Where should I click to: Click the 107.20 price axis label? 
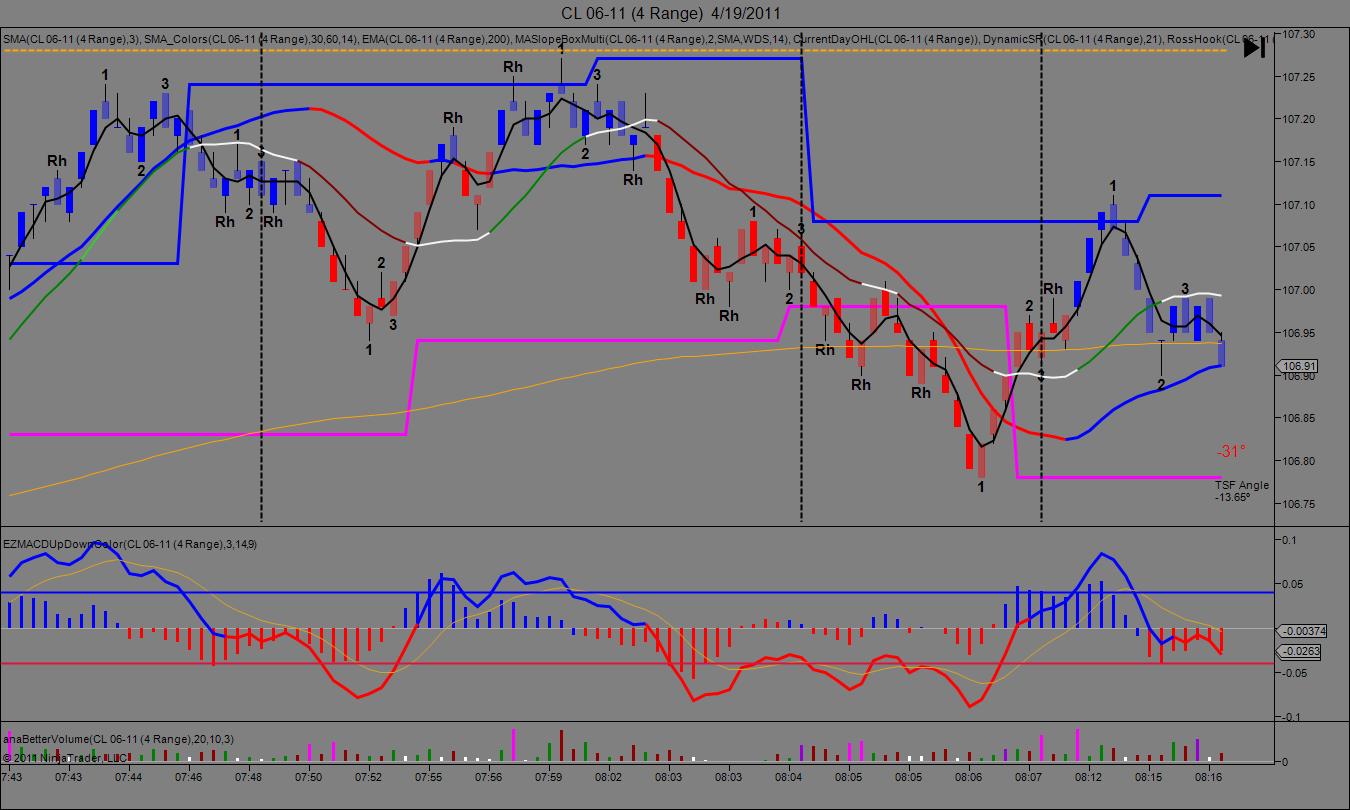click(1298, 119)
